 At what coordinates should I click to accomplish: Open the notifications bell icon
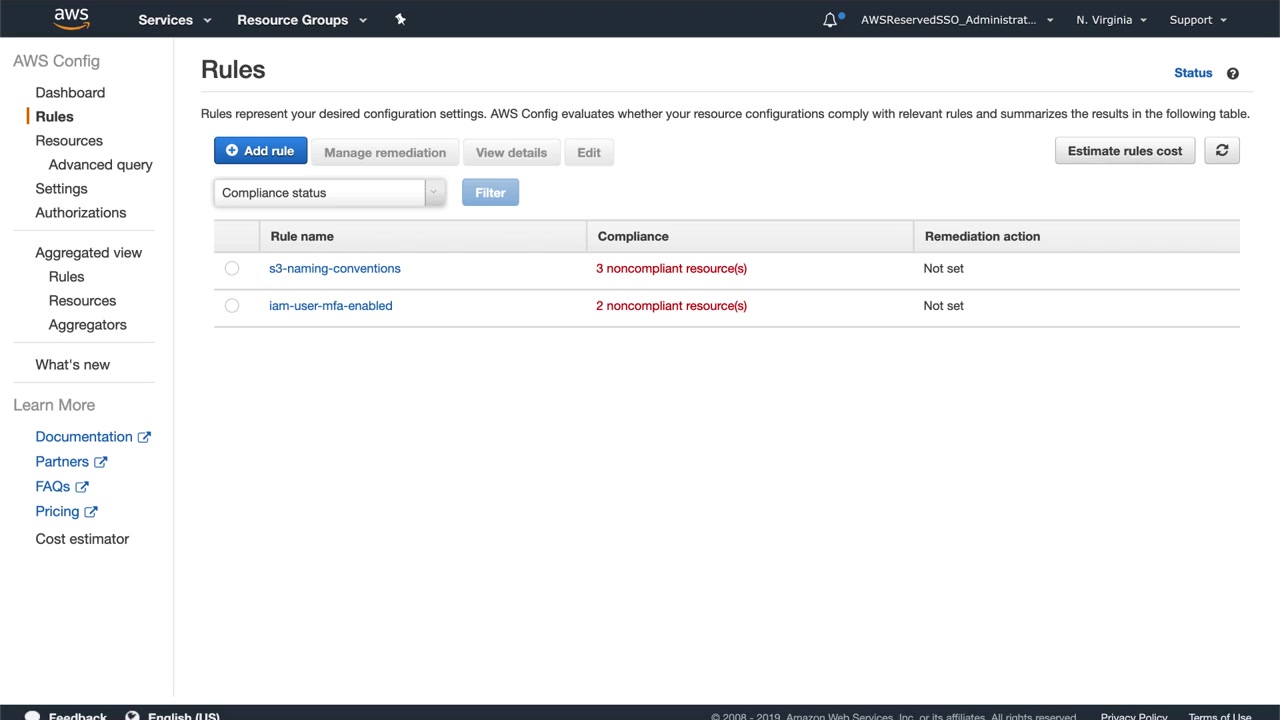click(830, 20)
